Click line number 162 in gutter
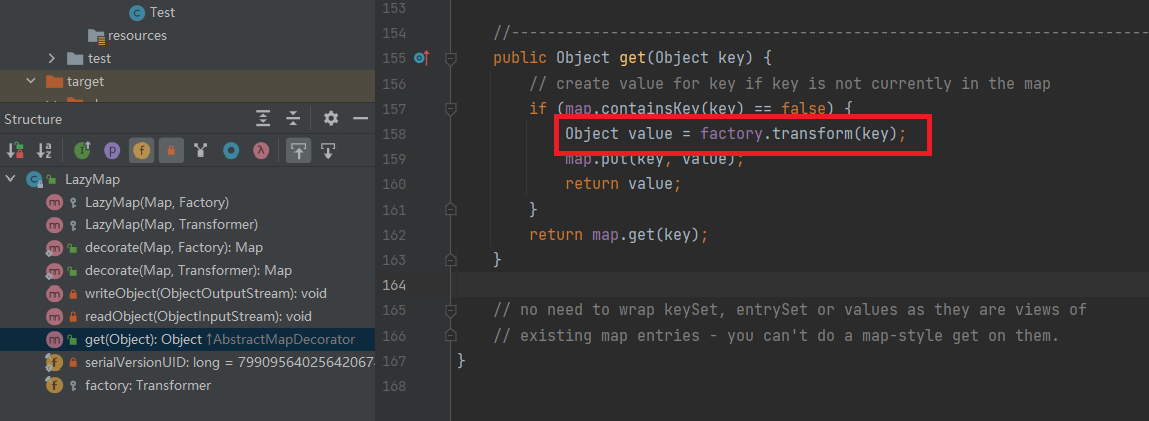The height and width of the screenshot is (421, 1149). 394,235
